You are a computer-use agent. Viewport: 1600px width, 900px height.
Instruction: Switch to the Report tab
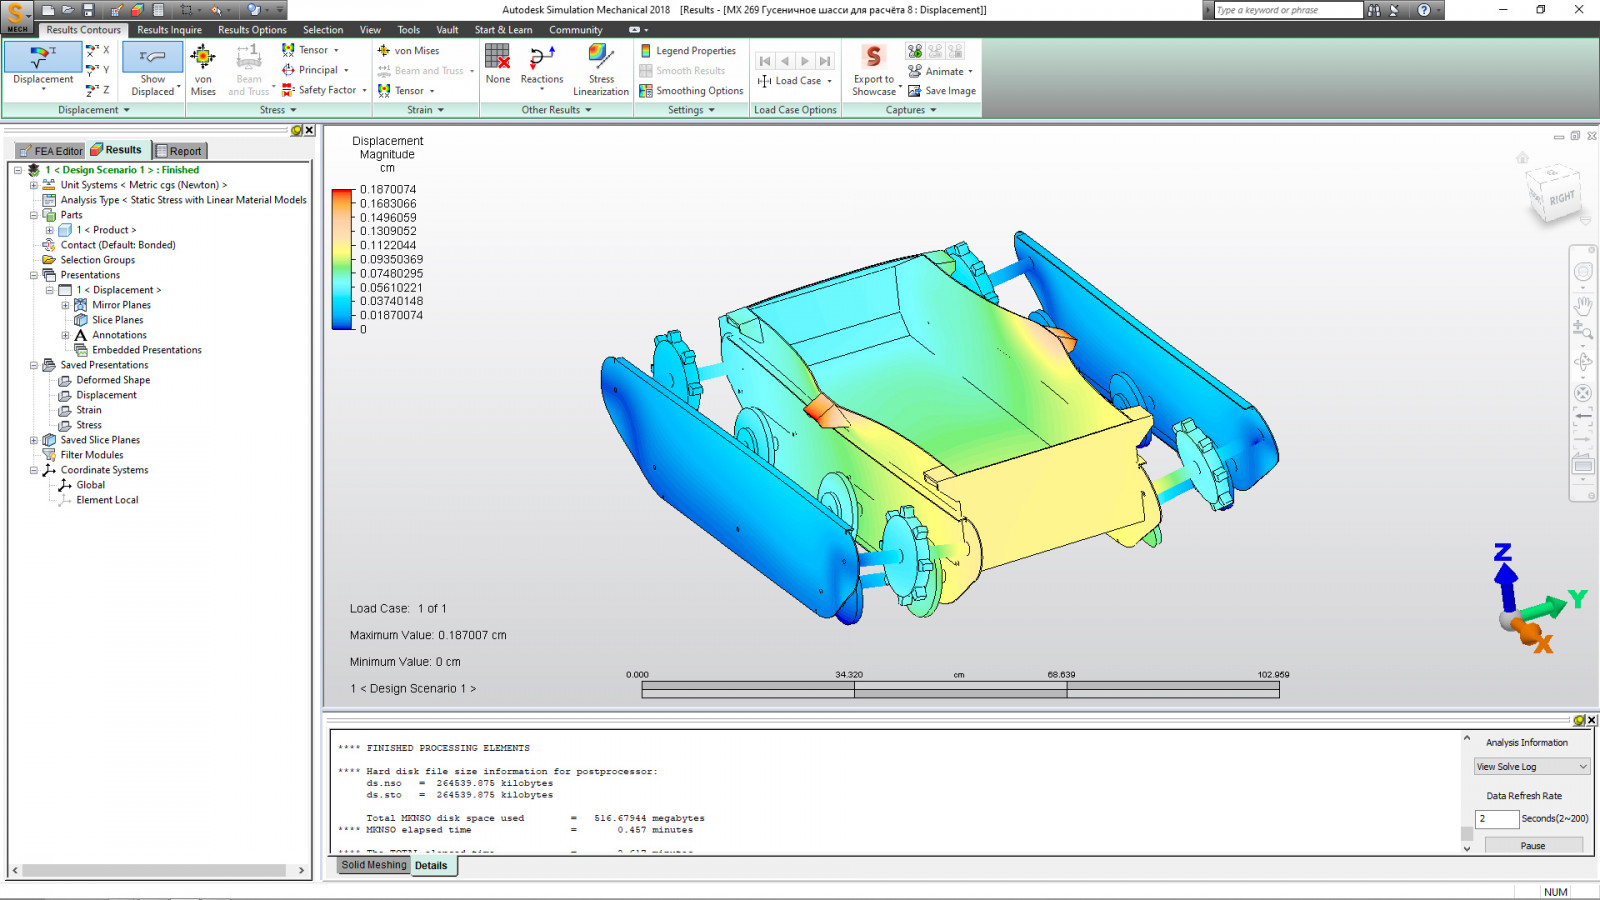click(x=179, y=151)
